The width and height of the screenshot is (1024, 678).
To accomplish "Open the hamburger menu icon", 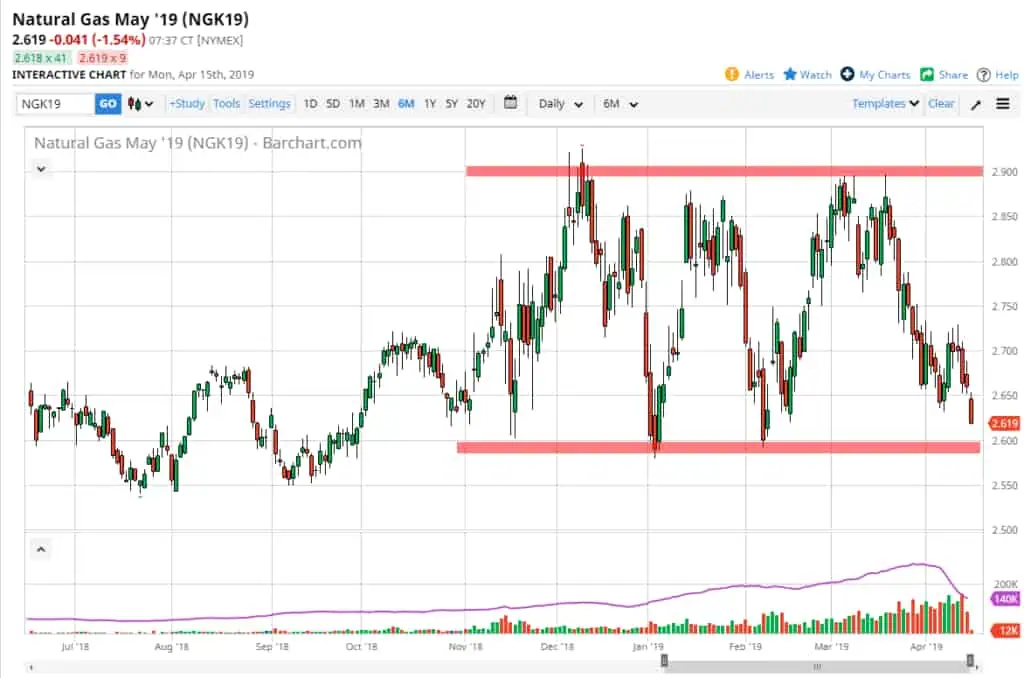I will [x=1003, y=104].
